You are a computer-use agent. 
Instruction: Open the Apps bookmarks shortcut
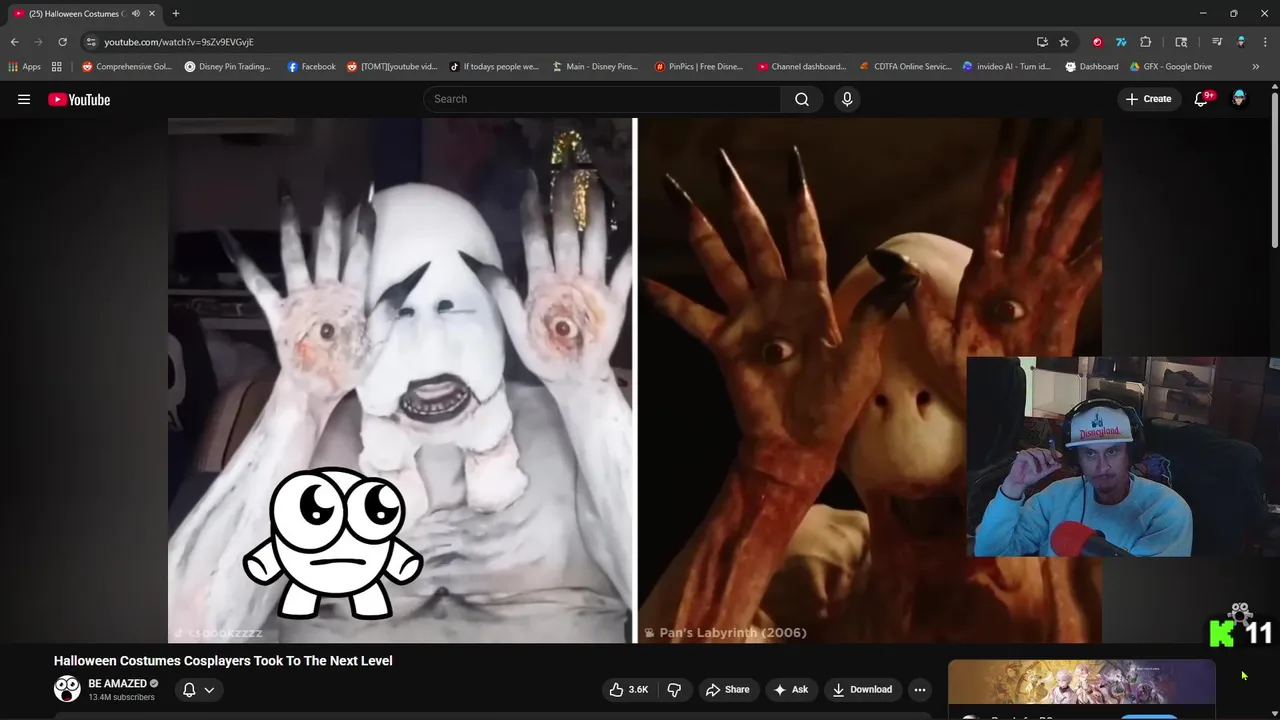tap(24, 67)
